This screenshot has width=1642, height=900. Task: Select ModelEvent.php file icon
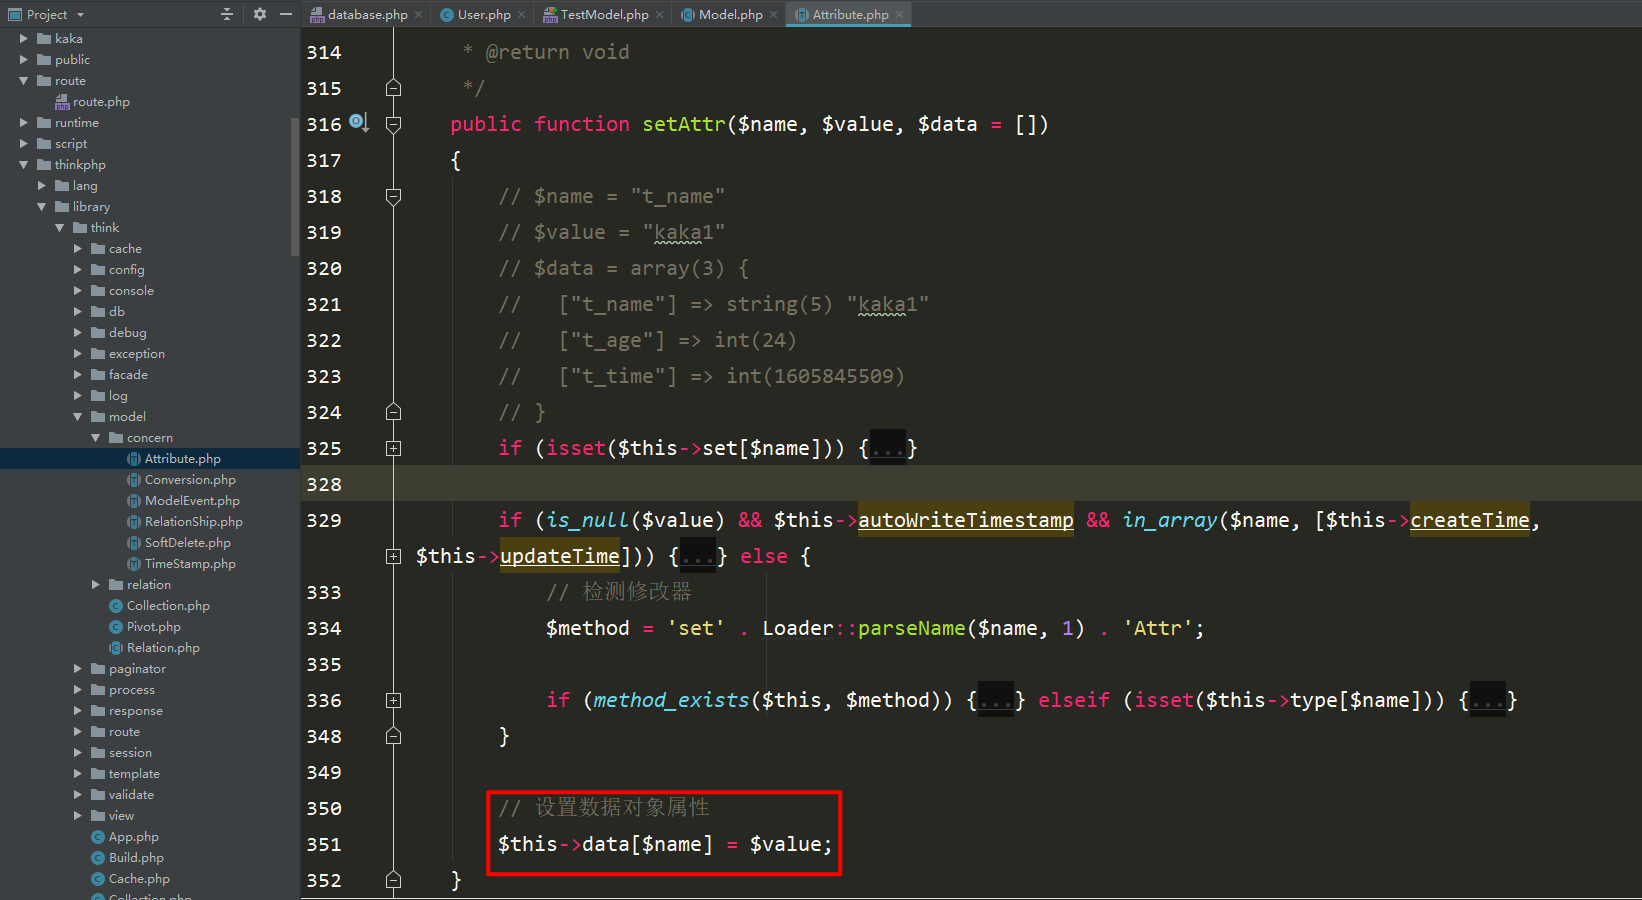[x=134, y=500]
